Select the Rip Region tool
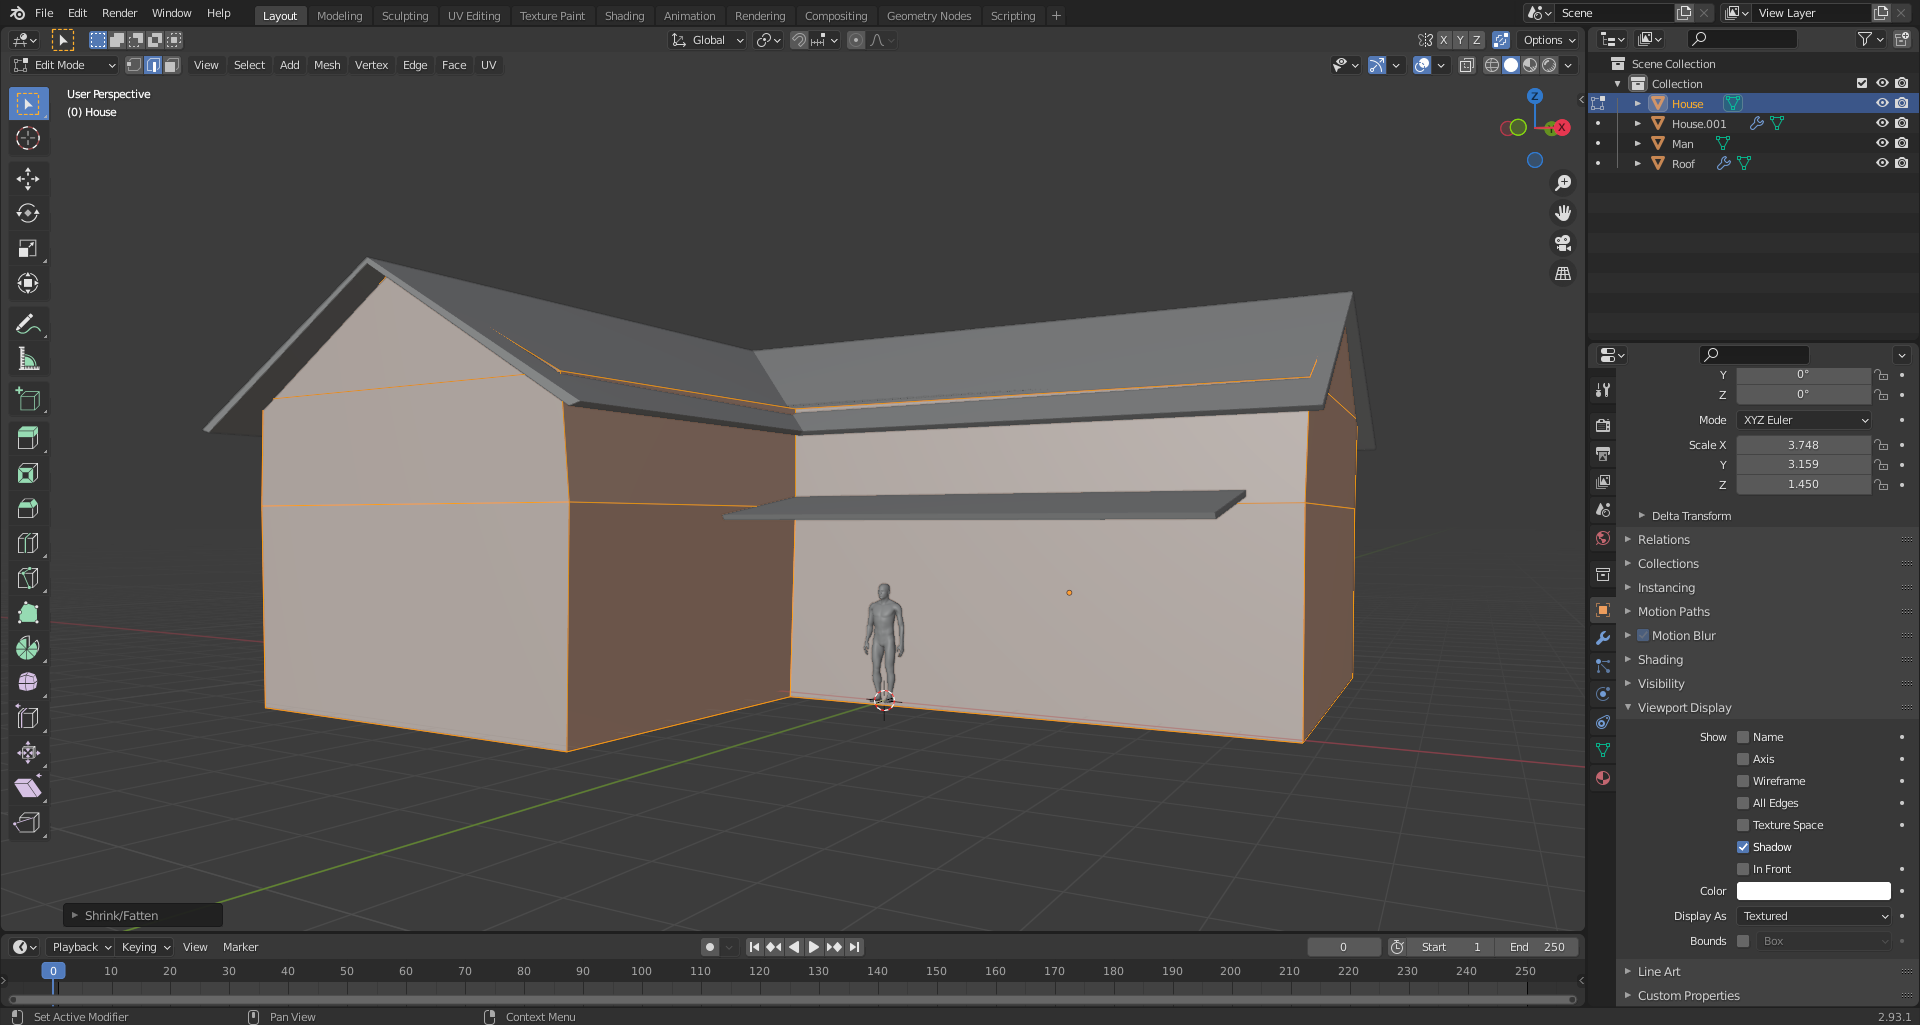Image resolution: width=1920 pixels, height=1025 pixels. tap(28, 823)
